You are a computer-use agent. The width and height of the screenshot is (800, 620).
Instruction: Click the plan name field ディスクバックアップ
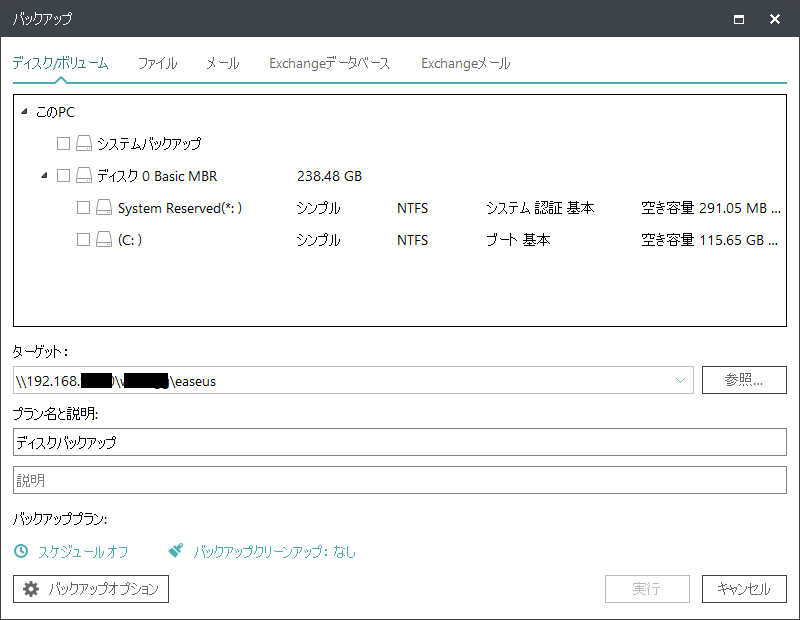tap(399, 442)
